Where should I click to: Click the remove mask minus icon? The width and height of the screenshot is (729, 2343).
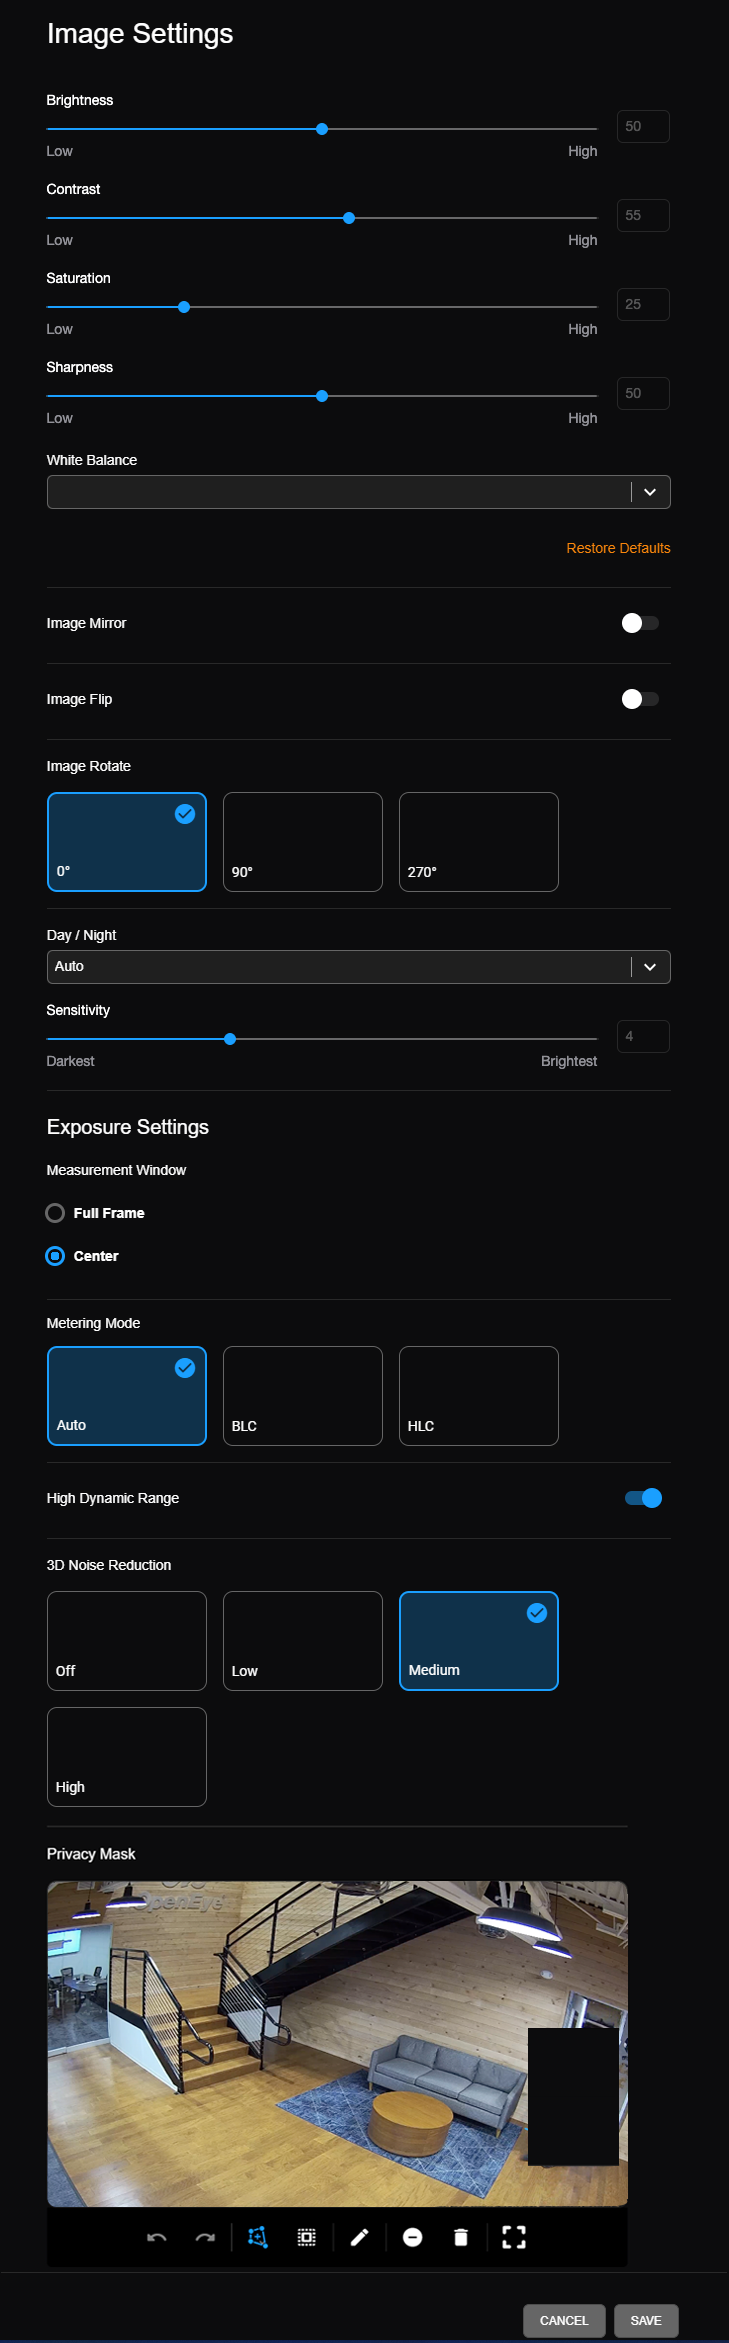tap(412, 2237)
